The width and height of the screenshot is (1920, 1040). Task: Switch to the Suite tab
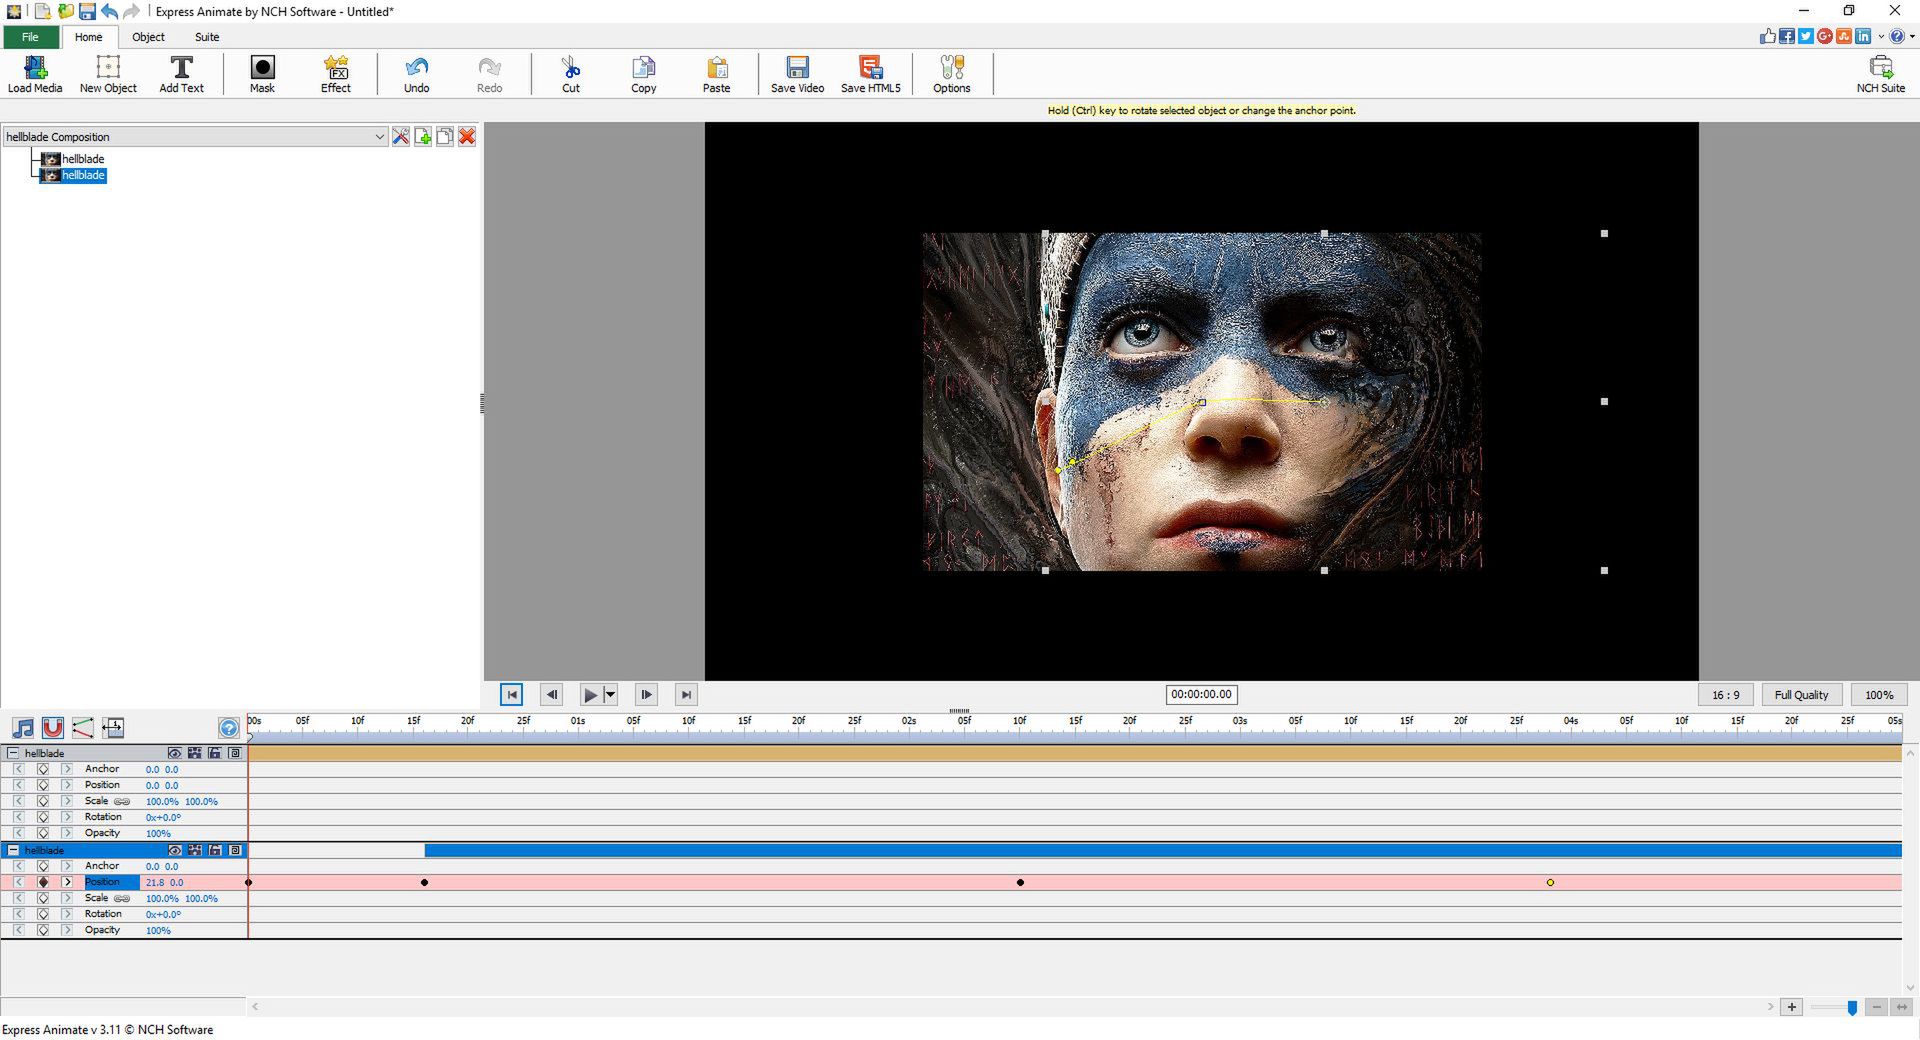[x=207, y=37]
